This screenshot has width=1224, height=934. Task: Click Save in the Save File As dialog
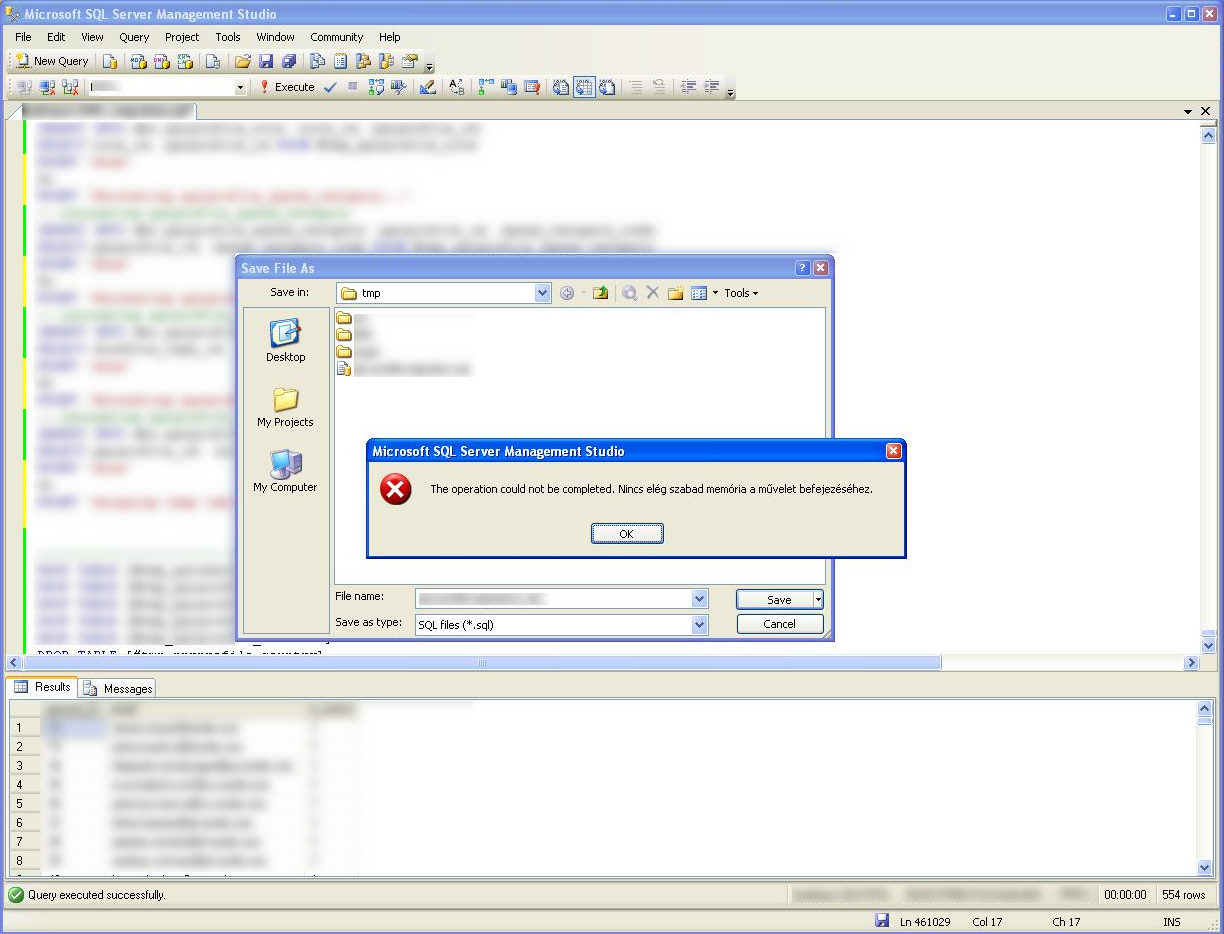[x=775, y=599]
